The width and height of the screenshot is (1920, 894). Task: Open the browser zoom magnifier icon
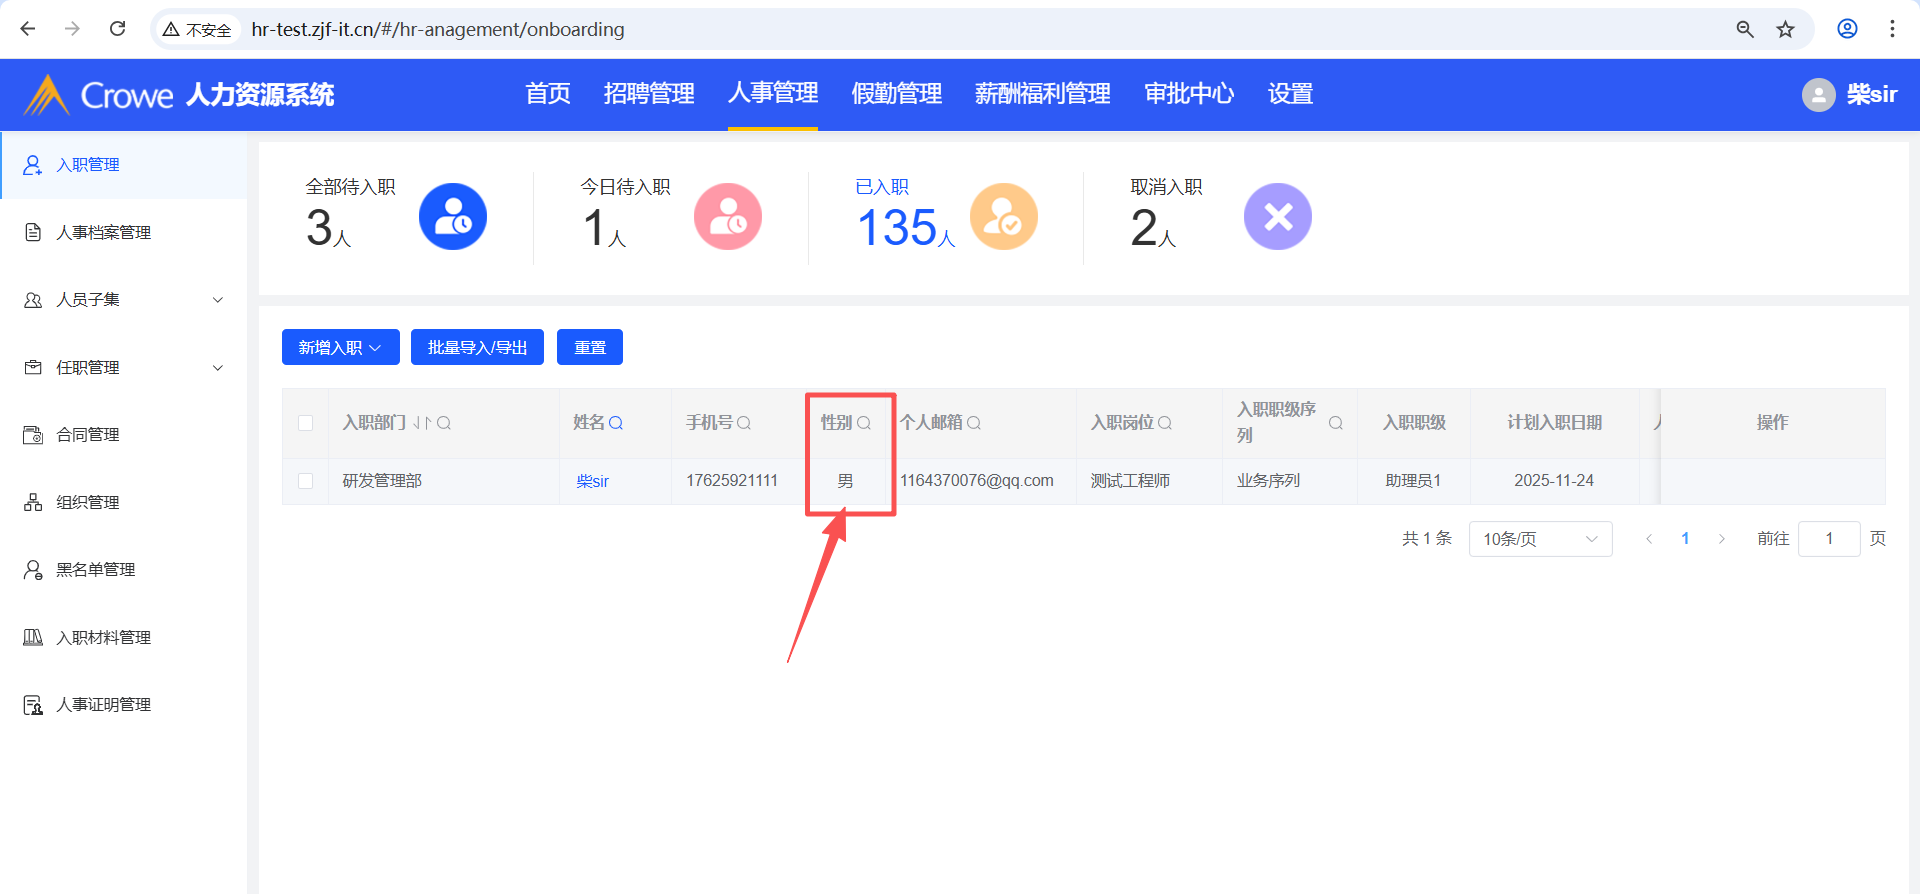(1745, 29)
